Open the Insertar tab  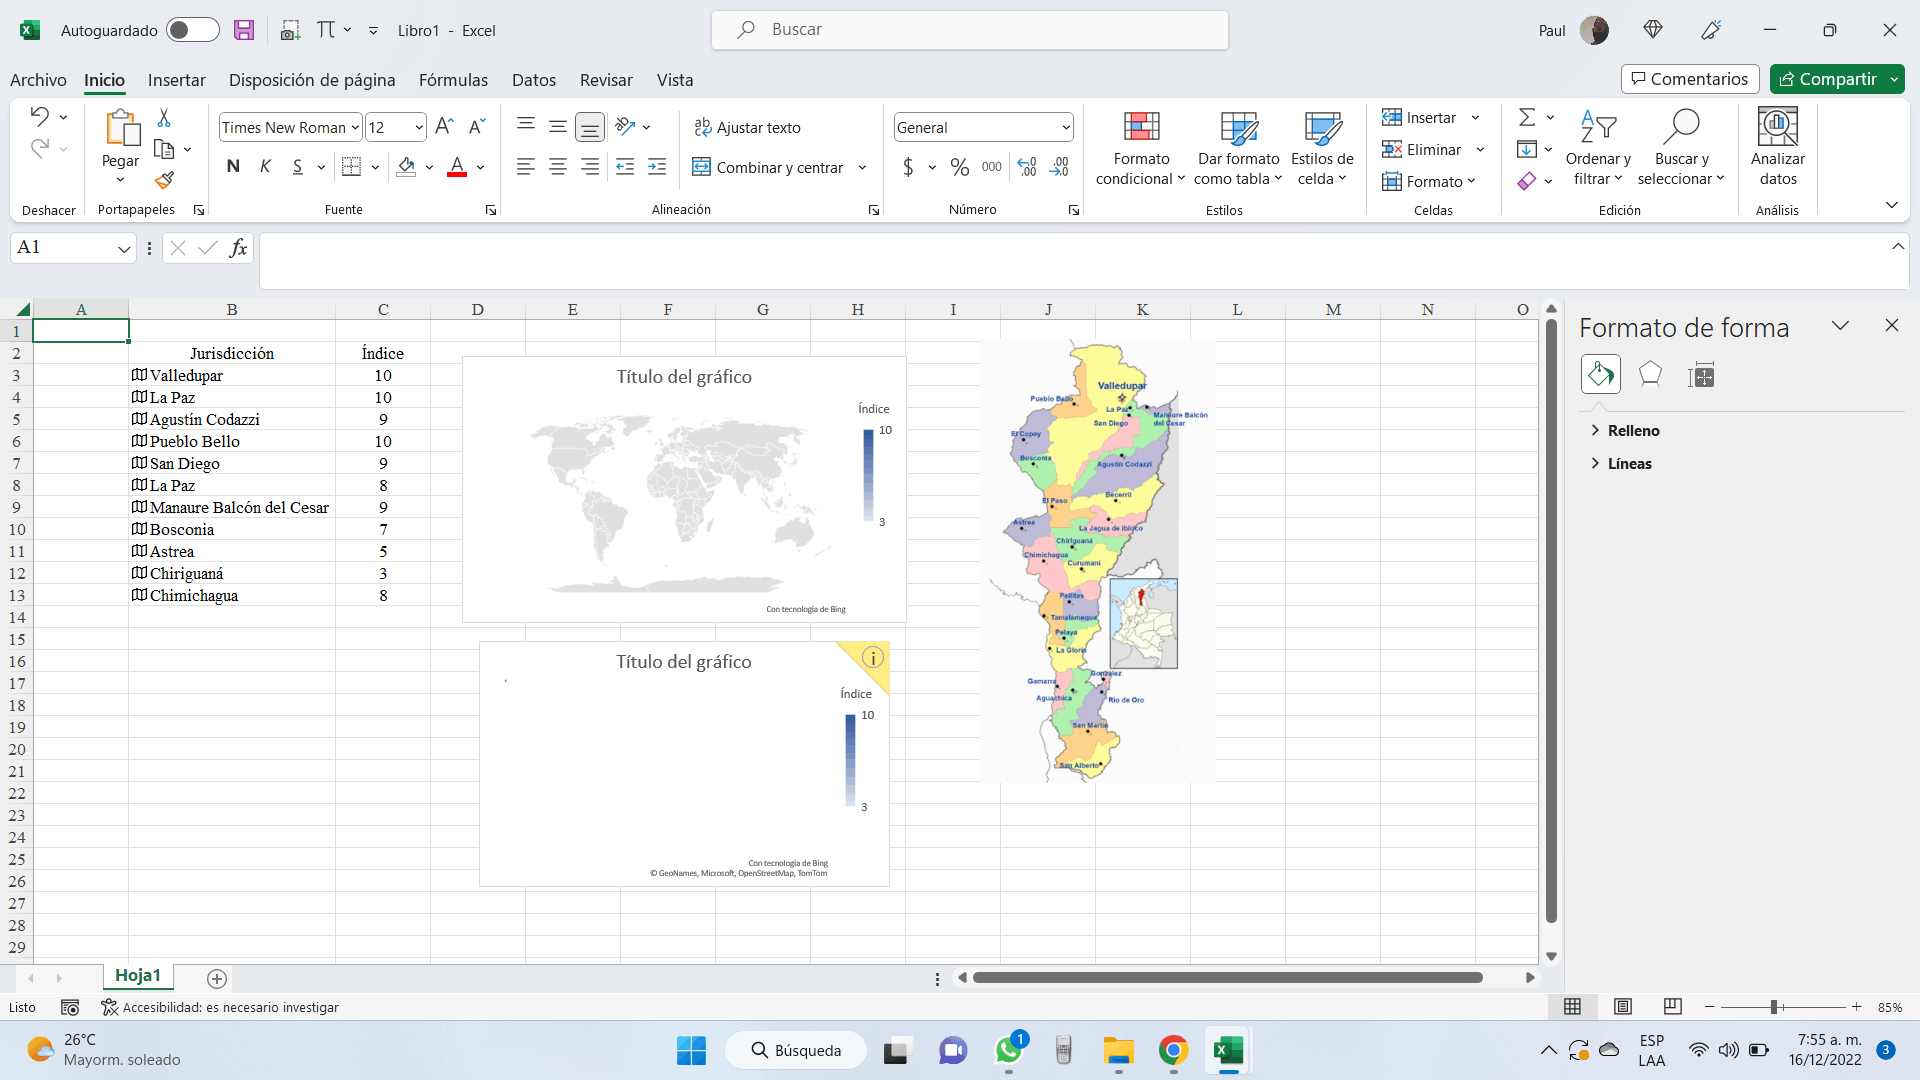177,80
